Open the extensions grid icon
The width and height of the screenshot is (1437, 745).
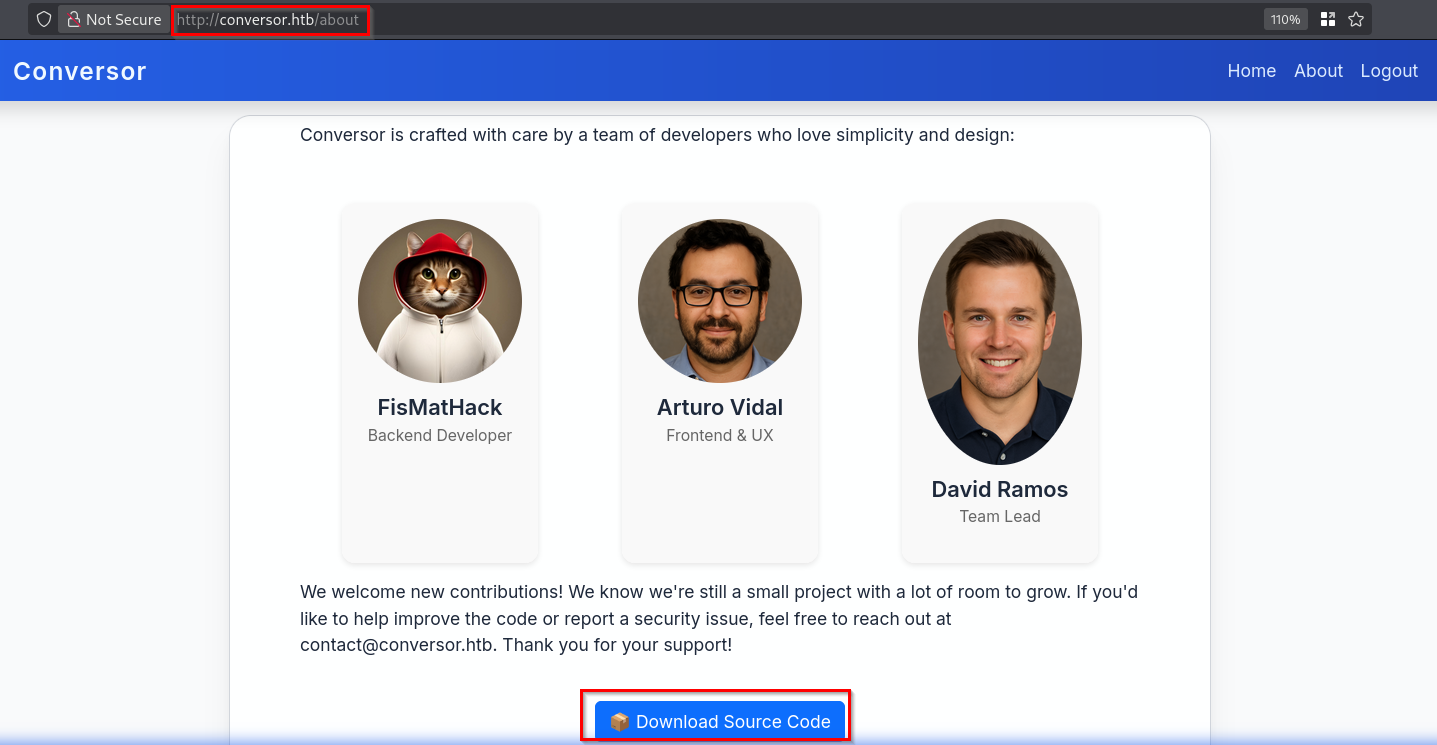[1327, 19]
